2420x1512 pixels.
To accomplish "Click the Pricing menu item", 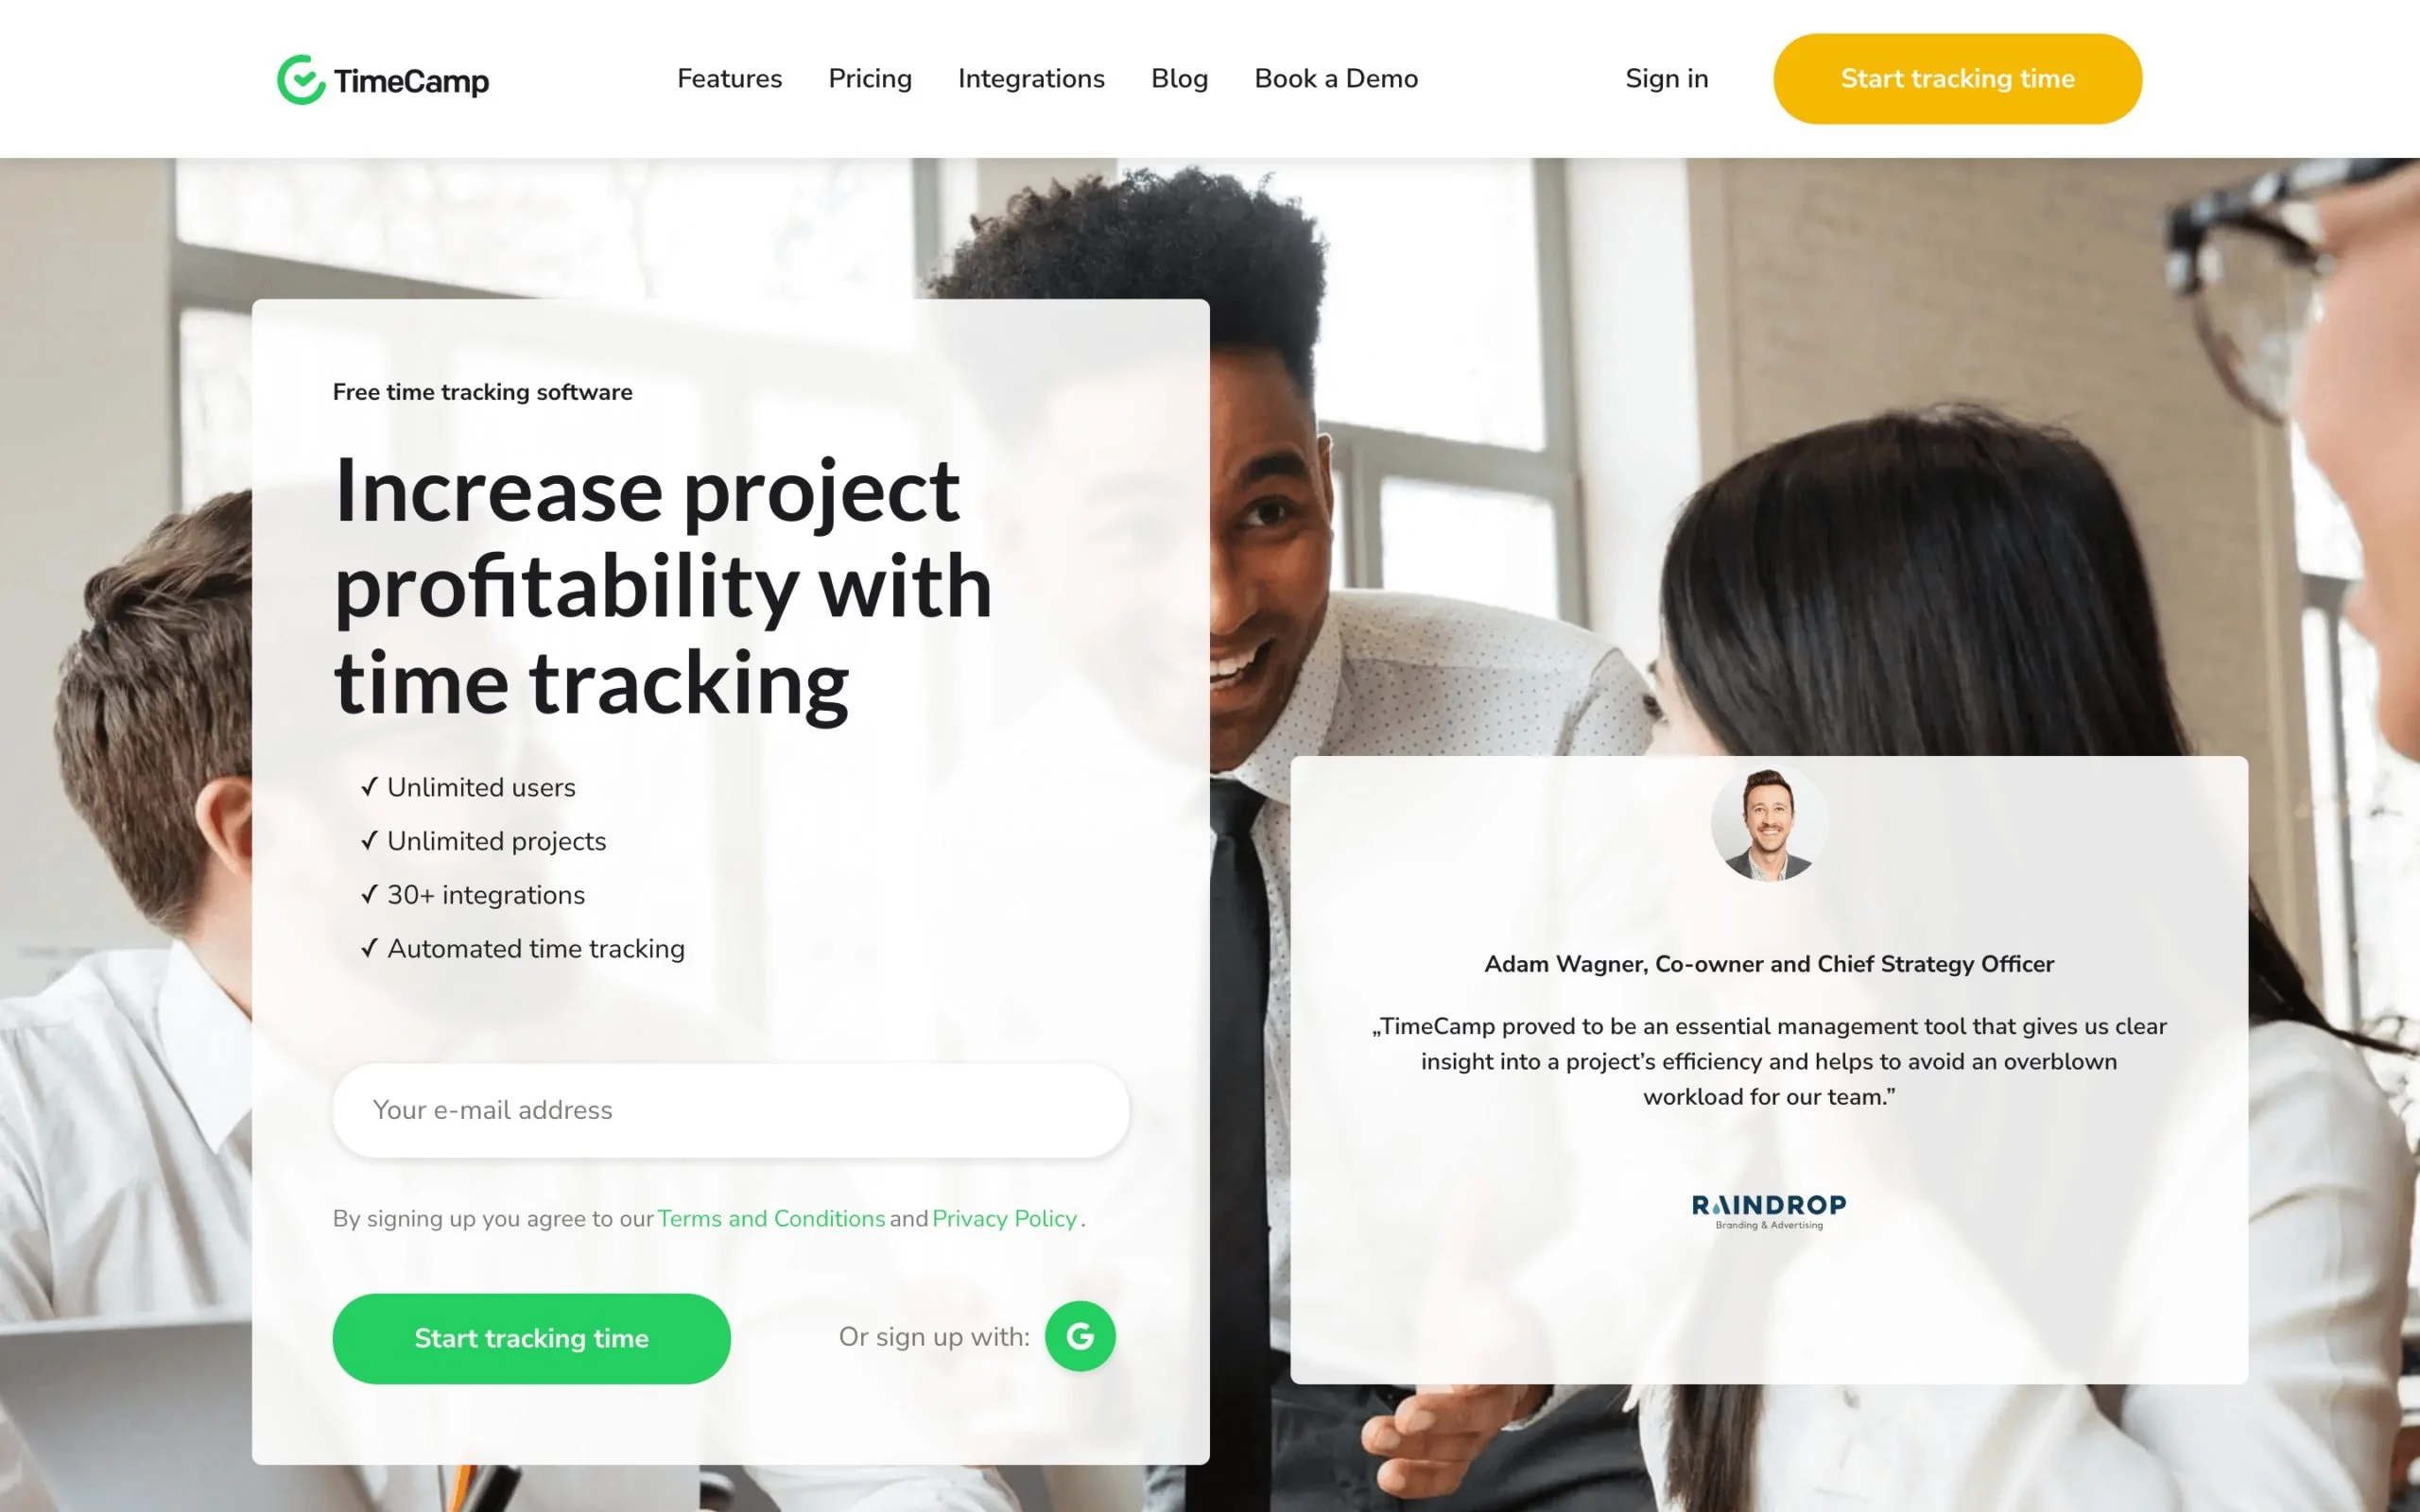I will pos(870,78).
